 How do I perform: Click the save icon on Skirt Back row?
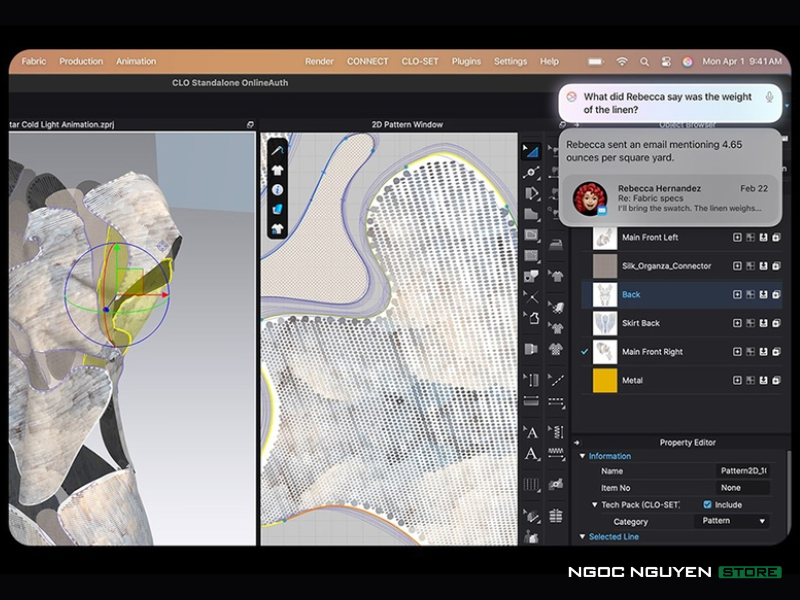[763, 323]
